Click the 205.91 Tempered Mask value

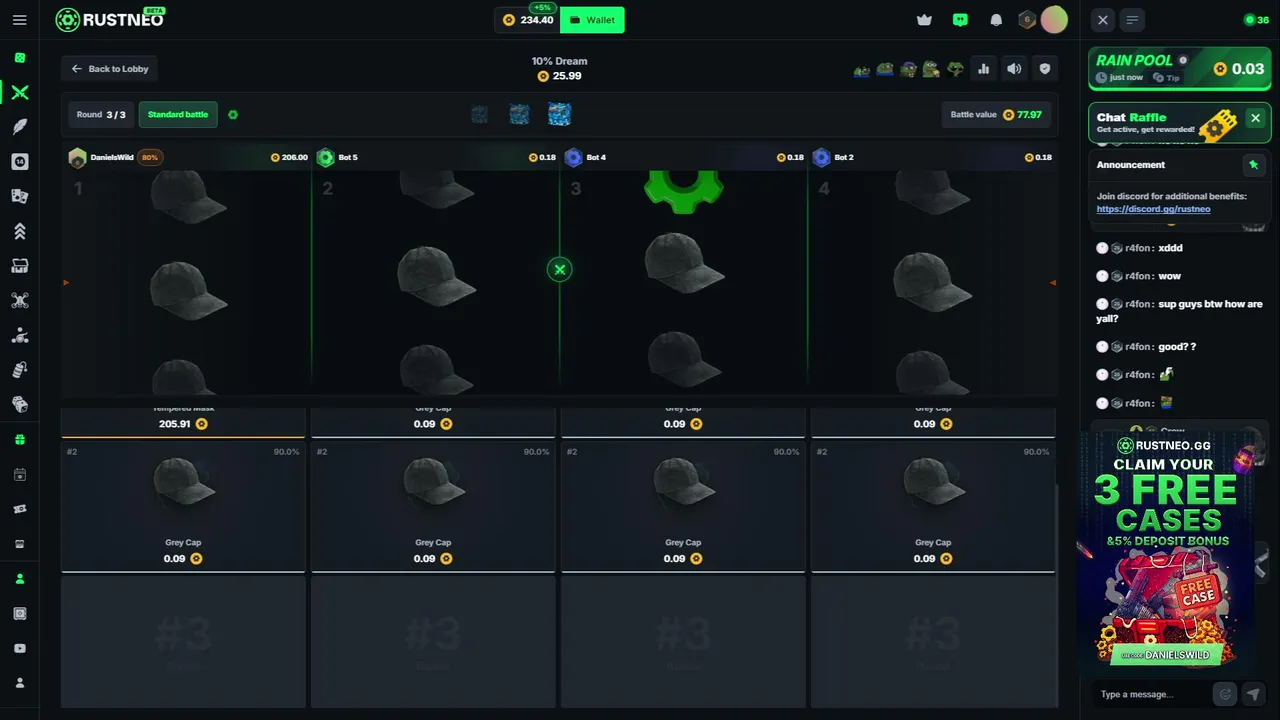pyautogui.click(x=182, y=424)
